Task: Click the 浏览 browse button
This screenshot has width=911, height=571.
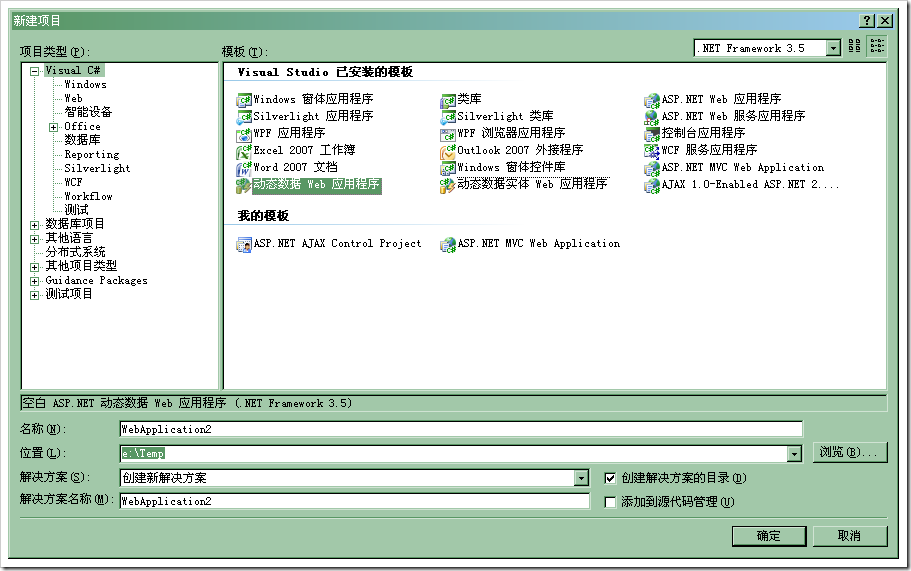Action: click(x=849, y=452)
